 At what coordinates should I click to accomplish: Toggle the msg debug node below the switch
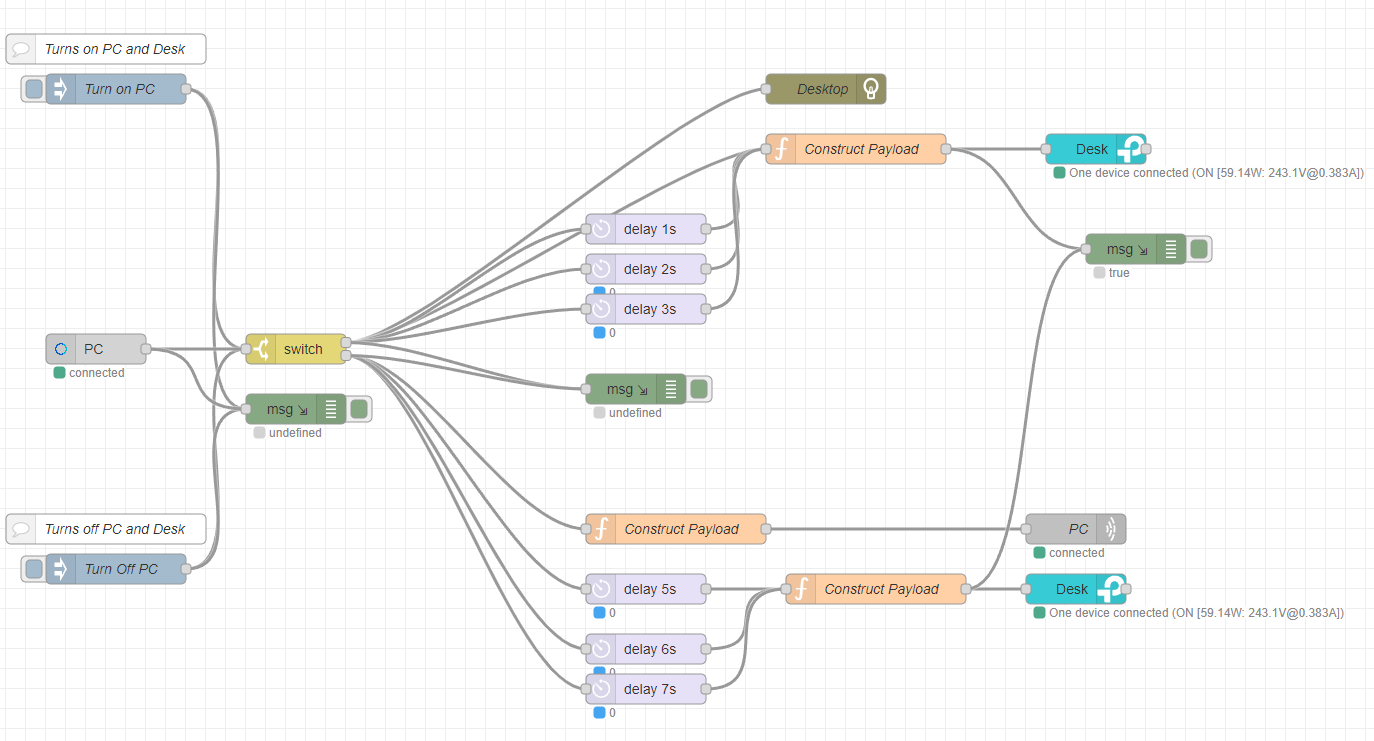(x=359, y=409)
